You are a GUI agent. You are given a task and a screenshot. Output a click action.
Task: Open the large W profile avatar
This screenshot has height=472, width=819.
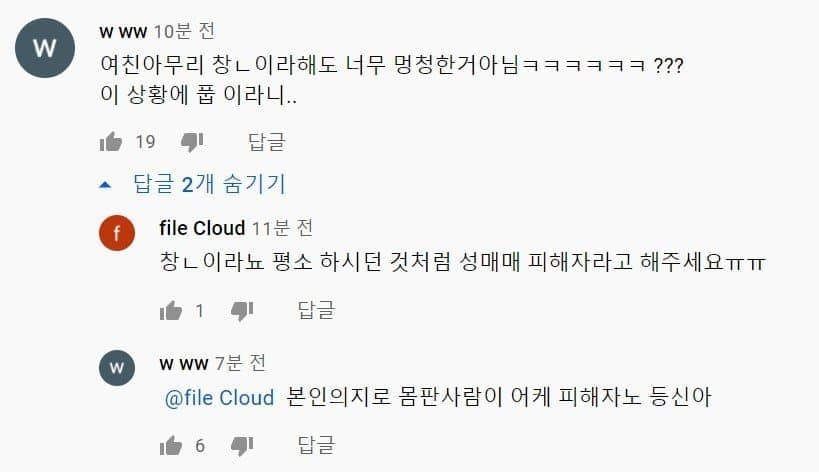(45, 48)
